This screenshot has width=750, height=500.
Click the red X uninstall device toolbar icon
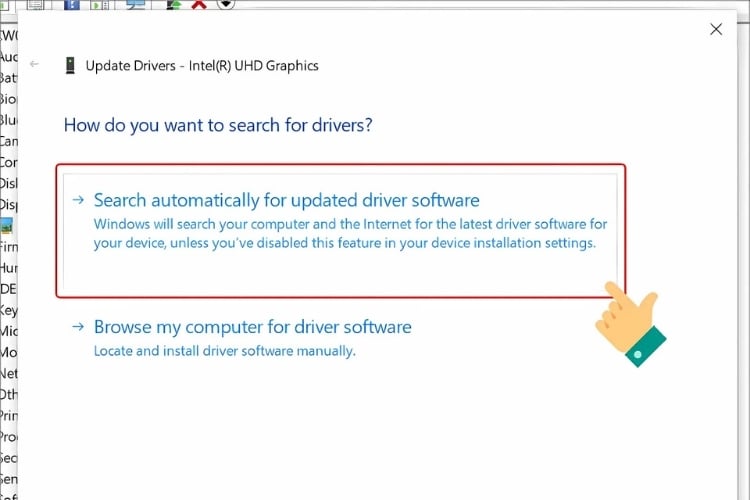(x=199, y=5)
